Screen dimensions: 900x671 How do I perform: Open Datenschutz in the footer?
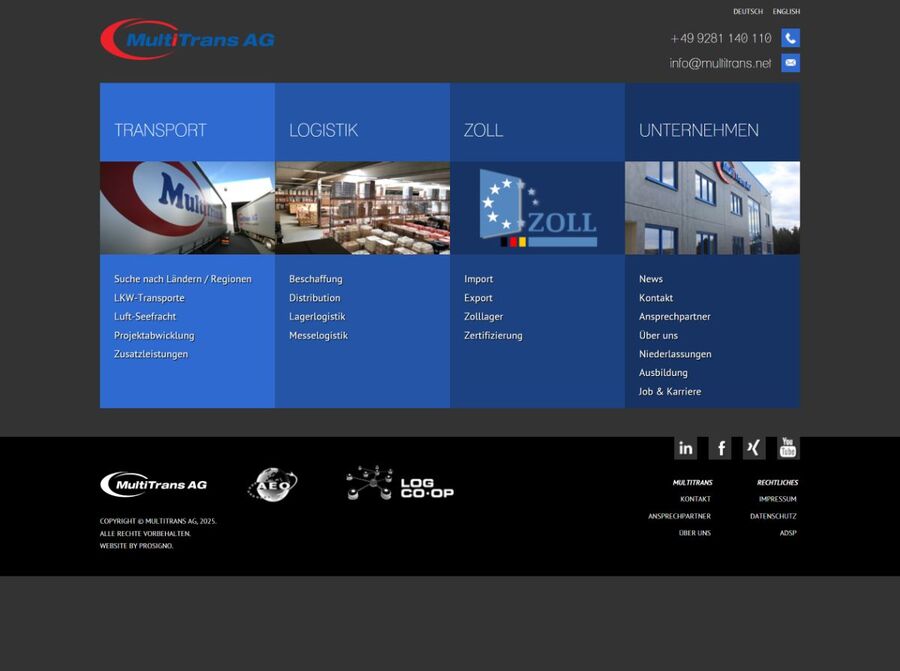(x=773, y=516)
